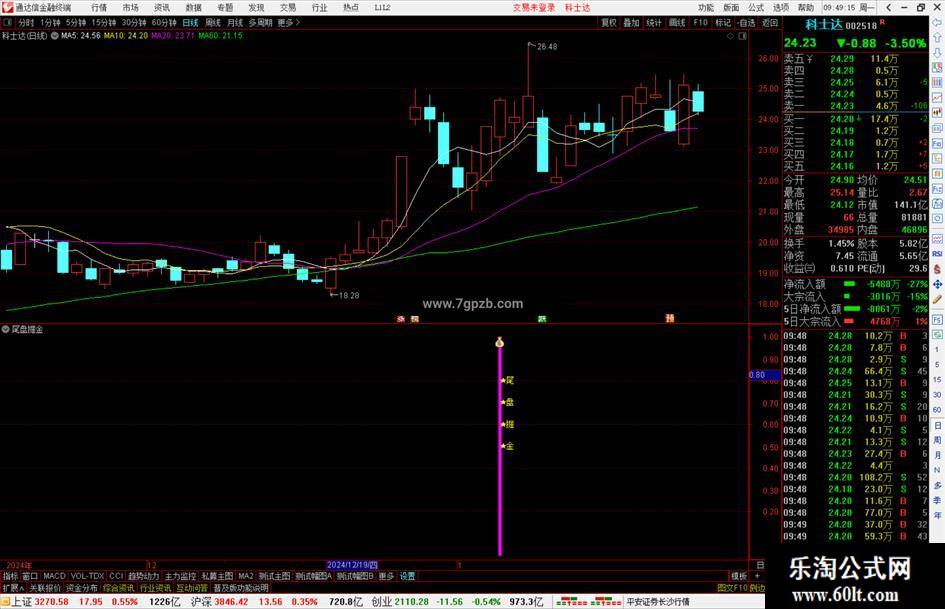This screenshot has width=945, height=609.
Task: Click the red R mark beside 002518
Action: click(882, 22)
